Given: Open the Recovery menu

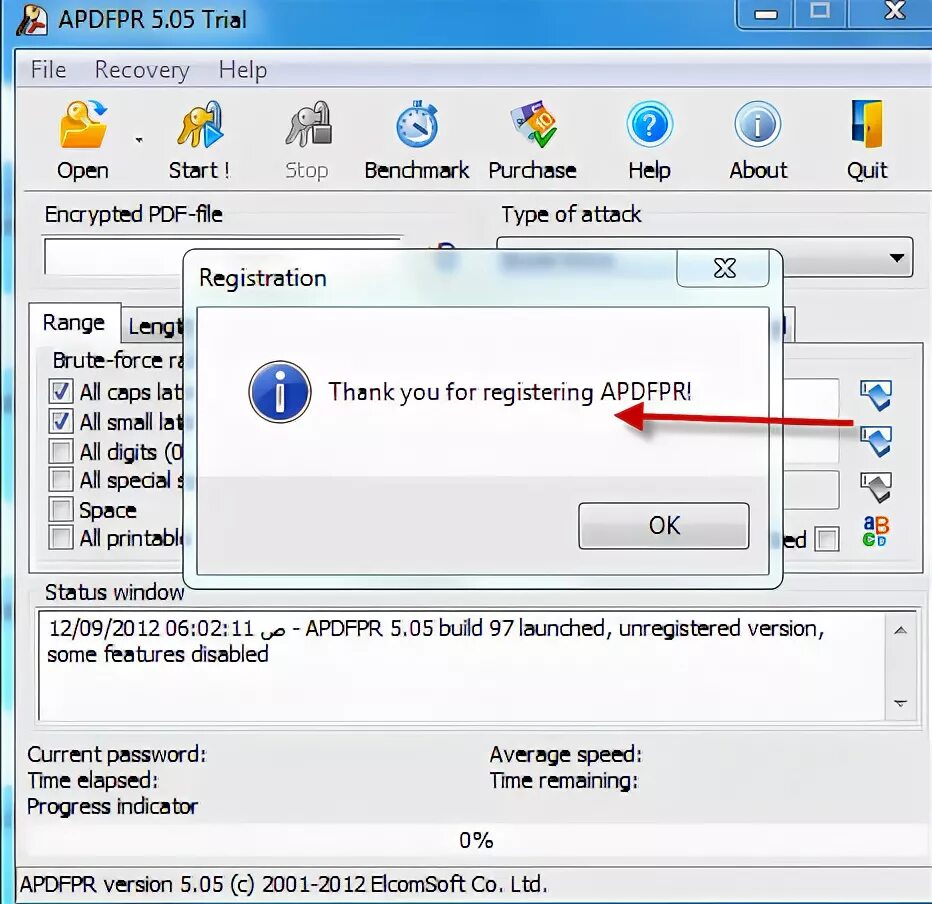Looking at the screenshot, I should [x=142, y=70].
